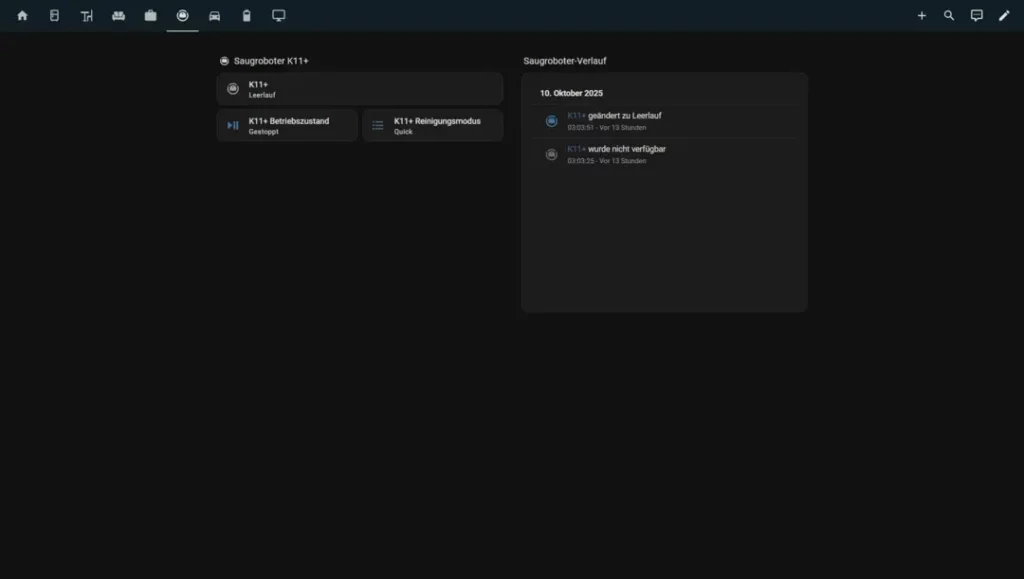Click the vacuum icon in K11+ tile
The height and width of the screenshot is (579, 1024).
[x=233, y=89]
